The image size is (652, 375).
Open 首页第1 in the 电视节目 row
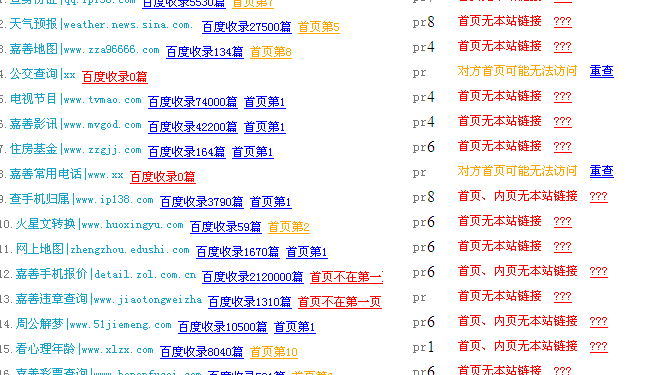coord(264,102)
